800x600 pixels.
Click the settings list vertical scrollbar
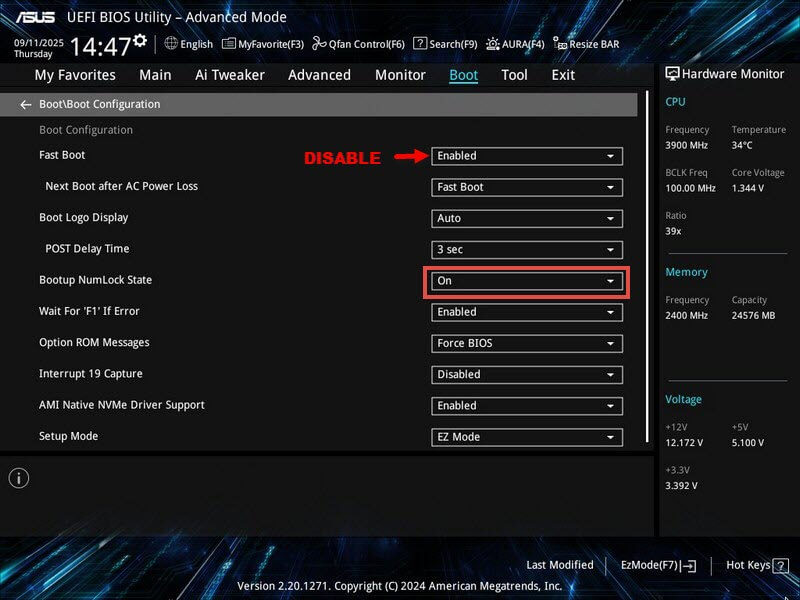coord(647,266)
